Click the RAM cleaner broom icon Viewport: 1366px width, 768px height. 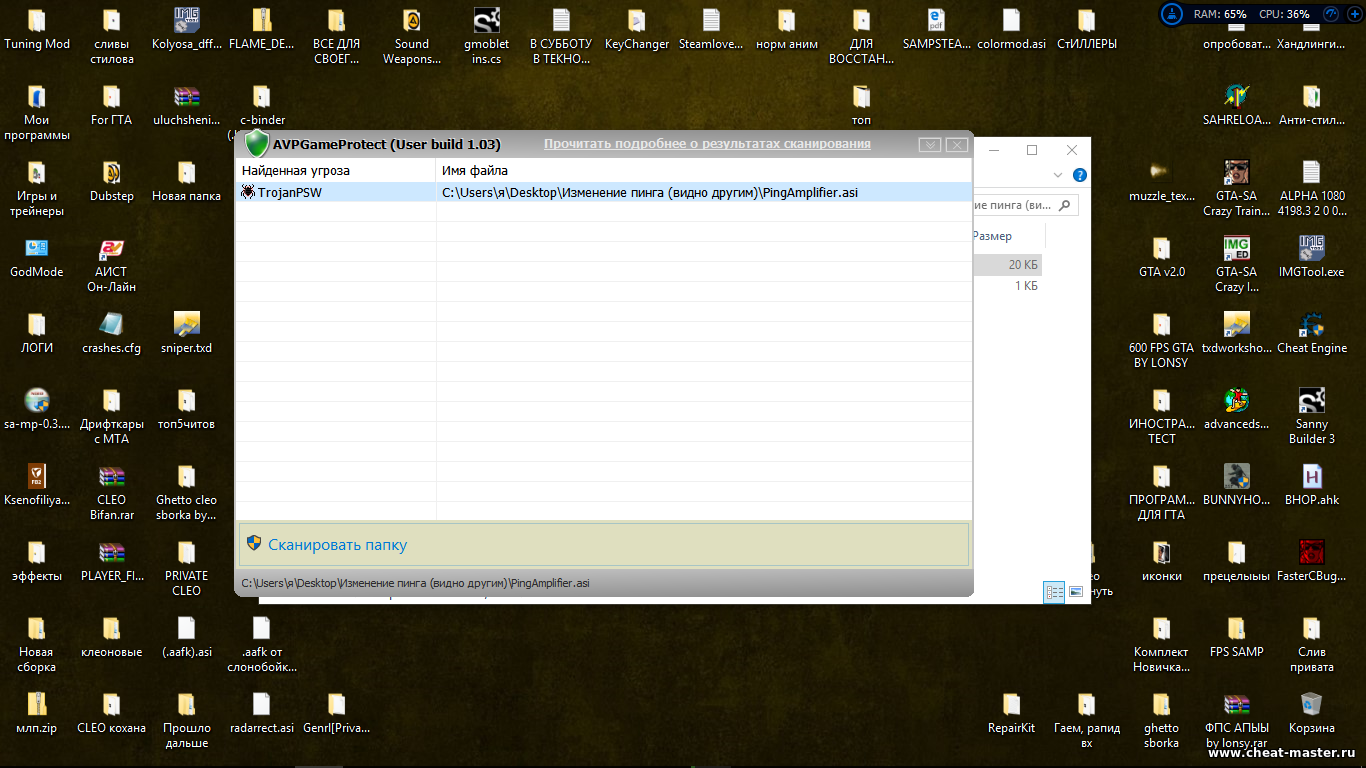tap(1170, 14)
